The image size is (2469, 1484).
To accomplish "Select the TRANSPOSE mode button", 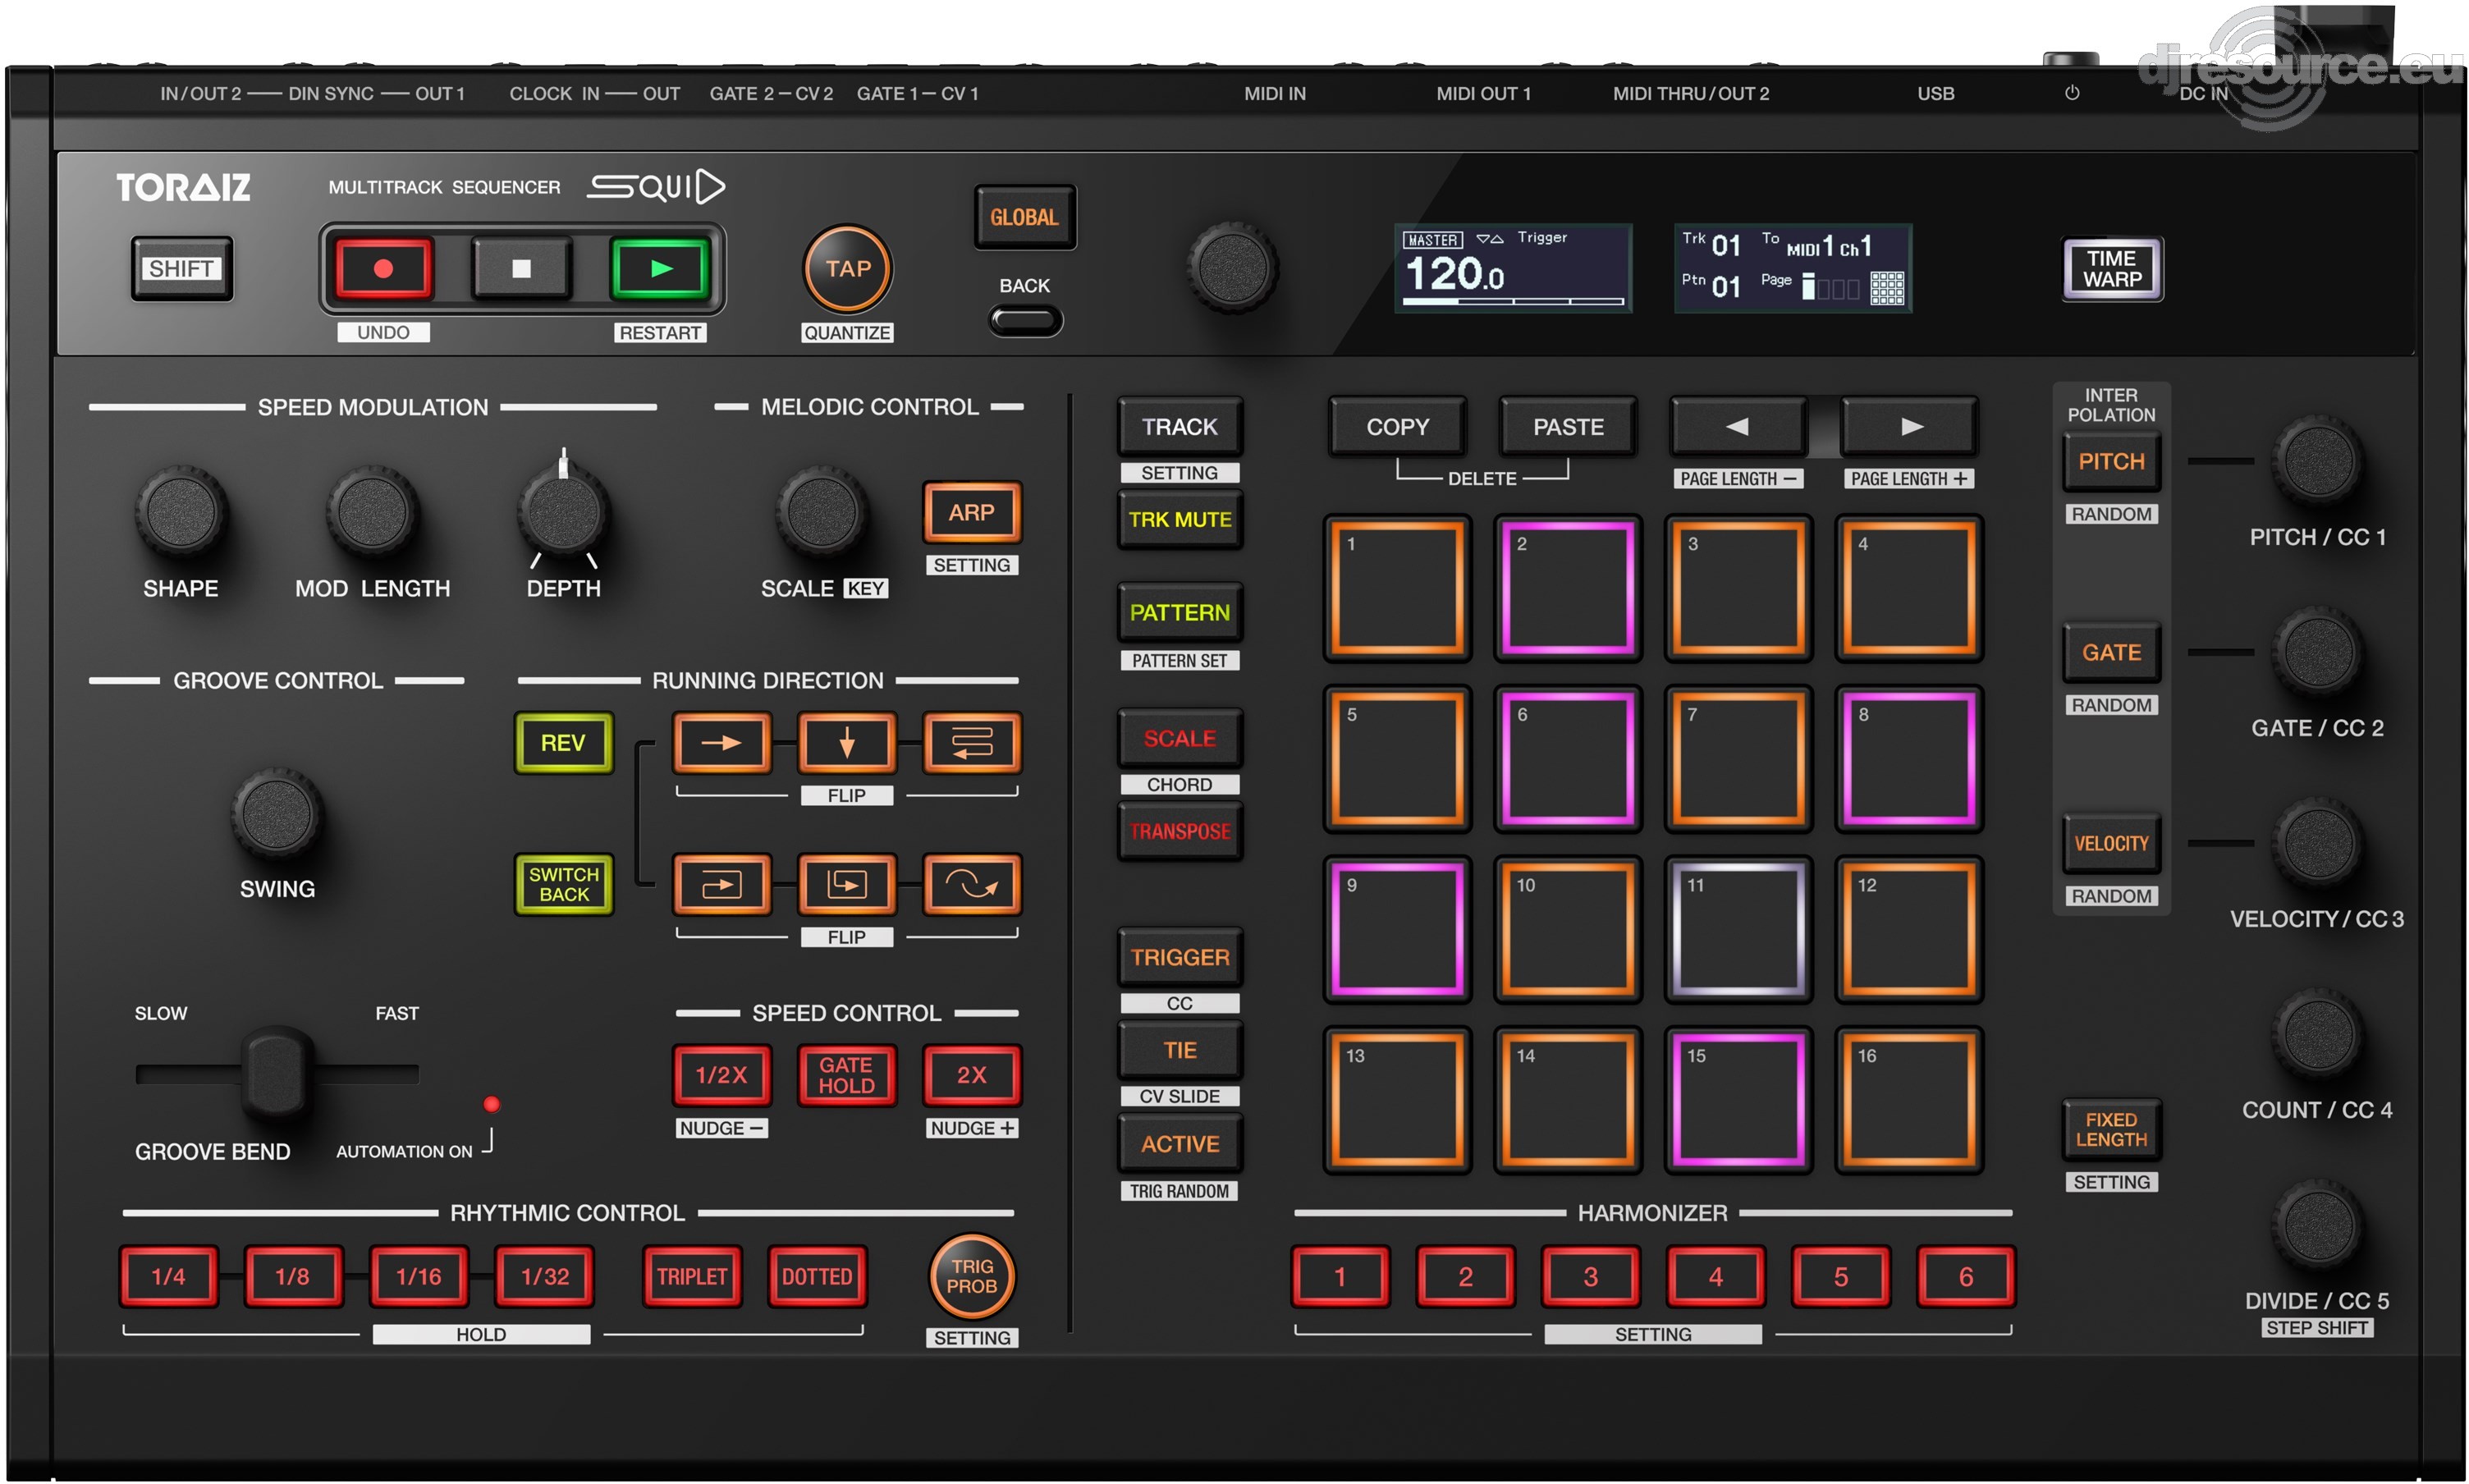I will coord(1179,831).
